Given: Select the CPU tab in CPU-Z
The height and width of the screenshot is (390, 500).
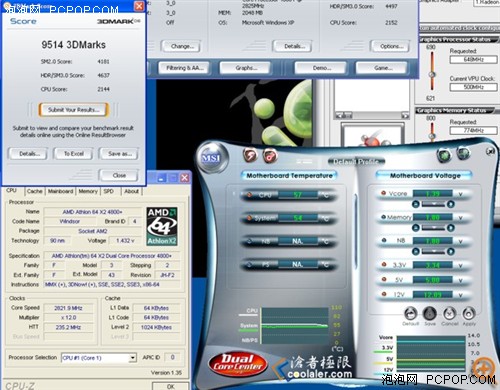Looking at the screenshot, I should click(12, 191).
